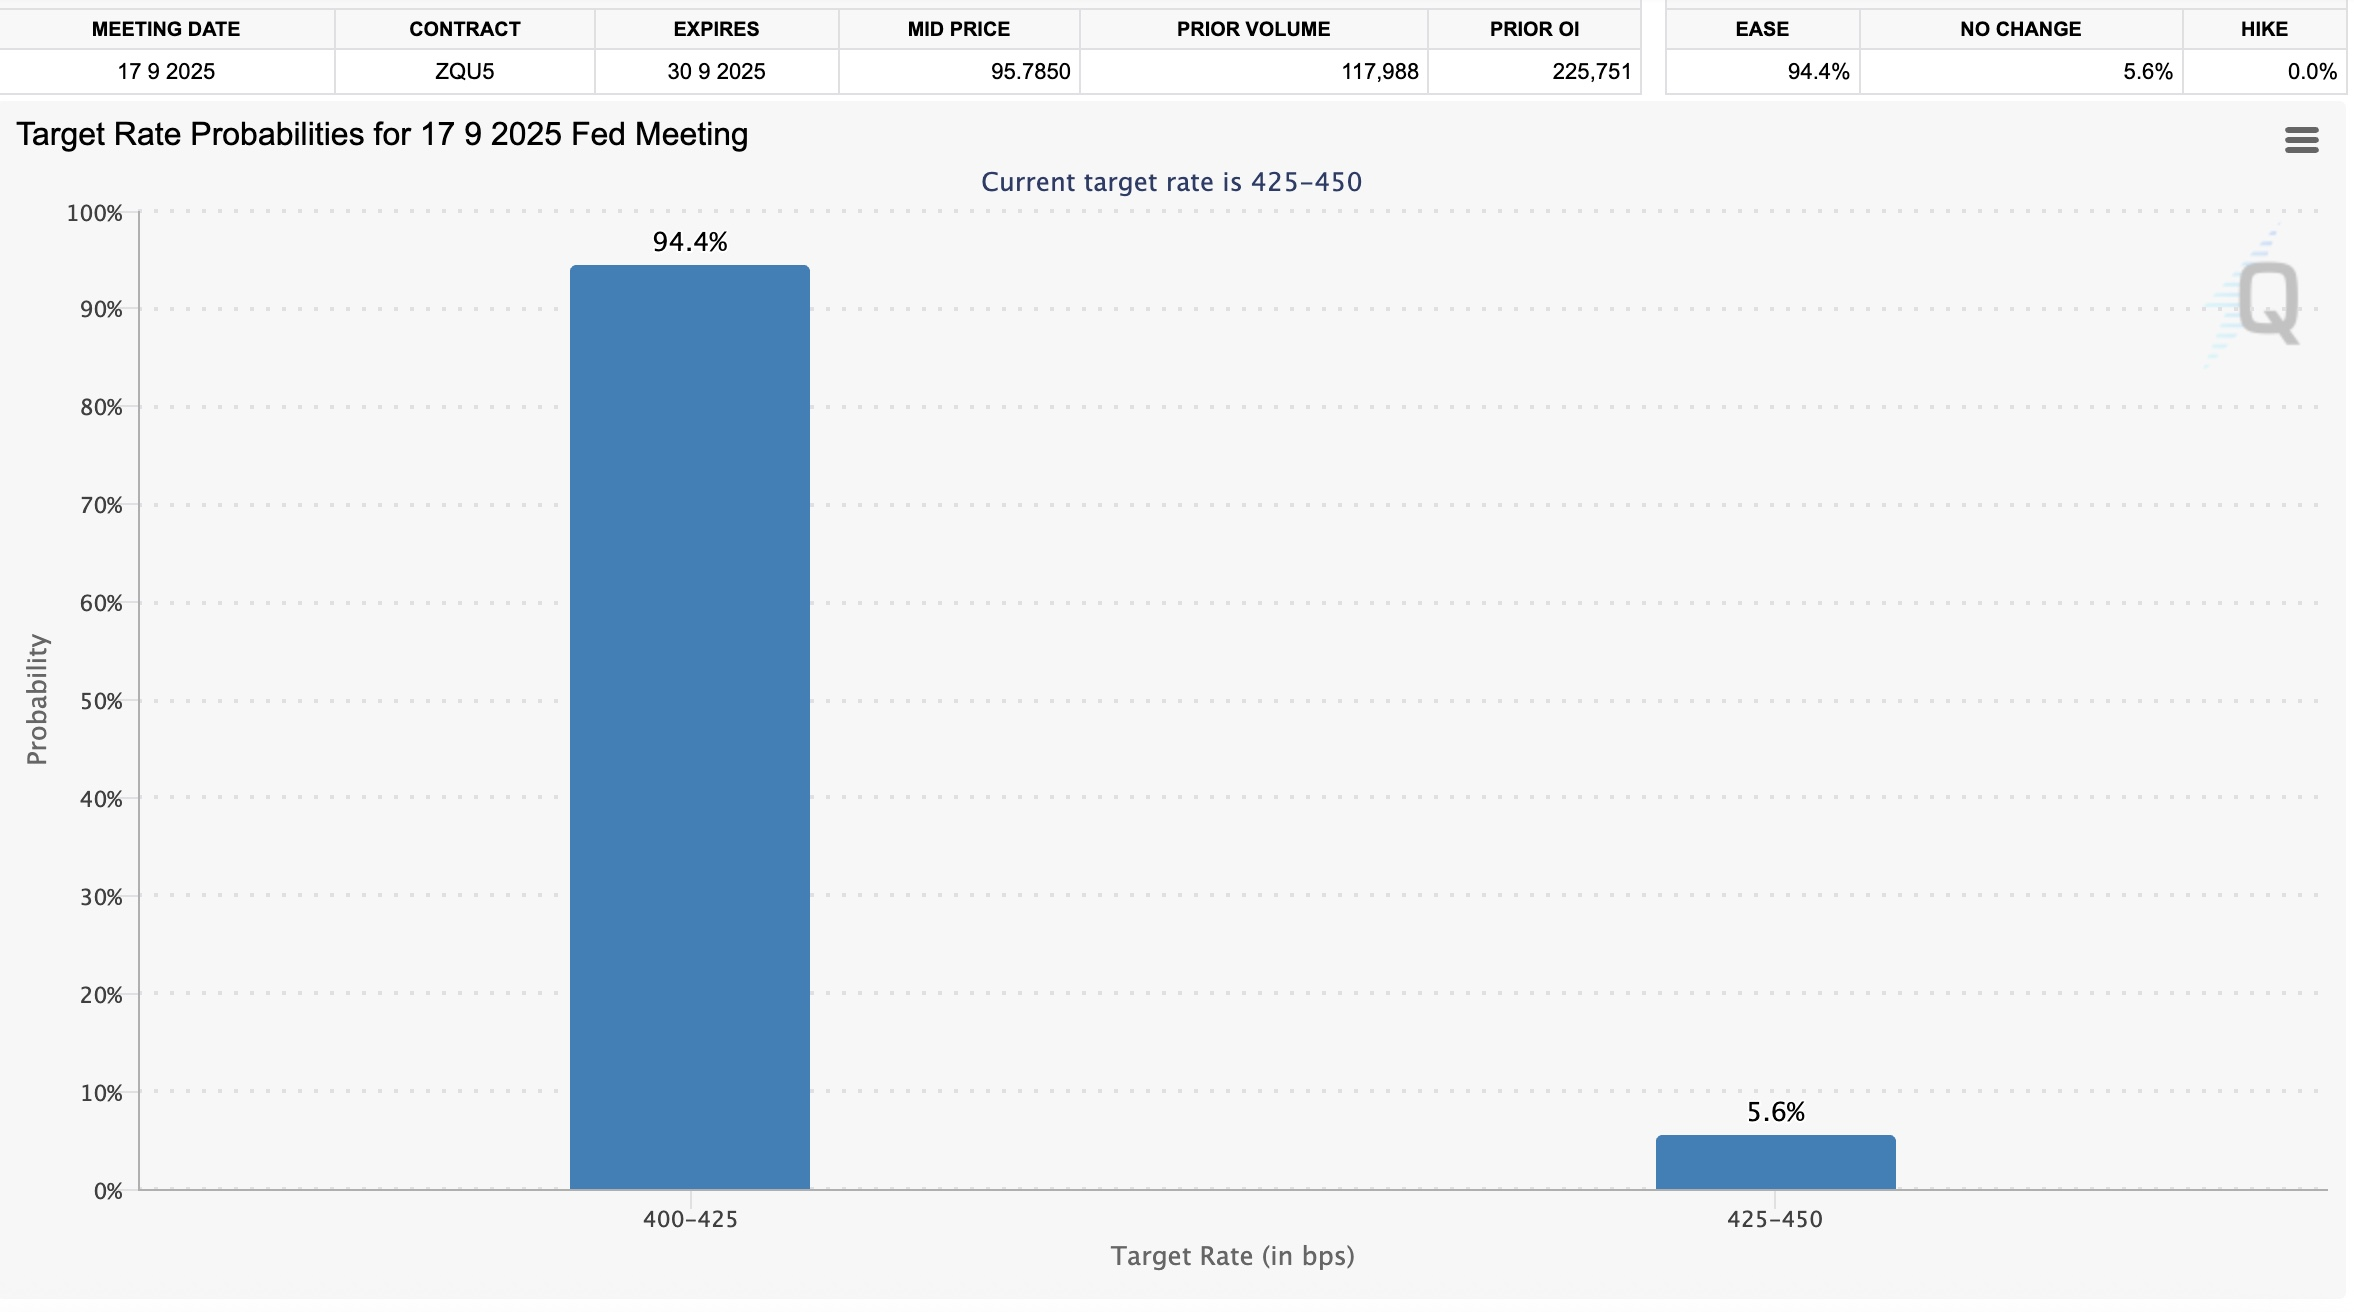Click the 94.4% bar data label
2354x1312 pixels.
coord(690,242)
